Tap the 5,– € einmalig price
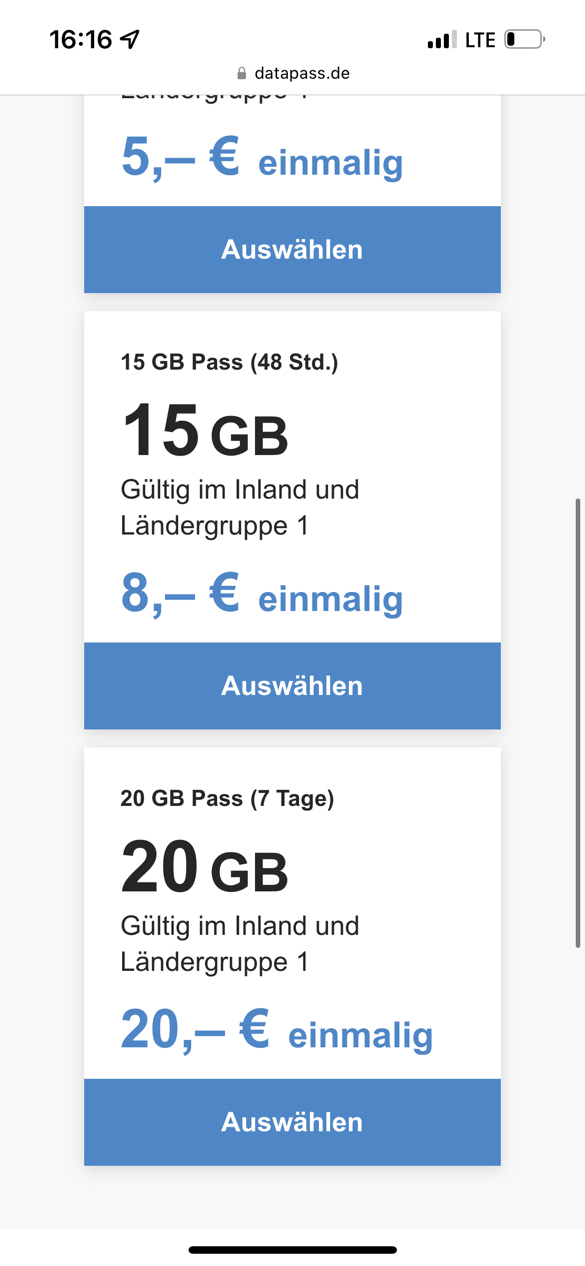 point(262,159)
